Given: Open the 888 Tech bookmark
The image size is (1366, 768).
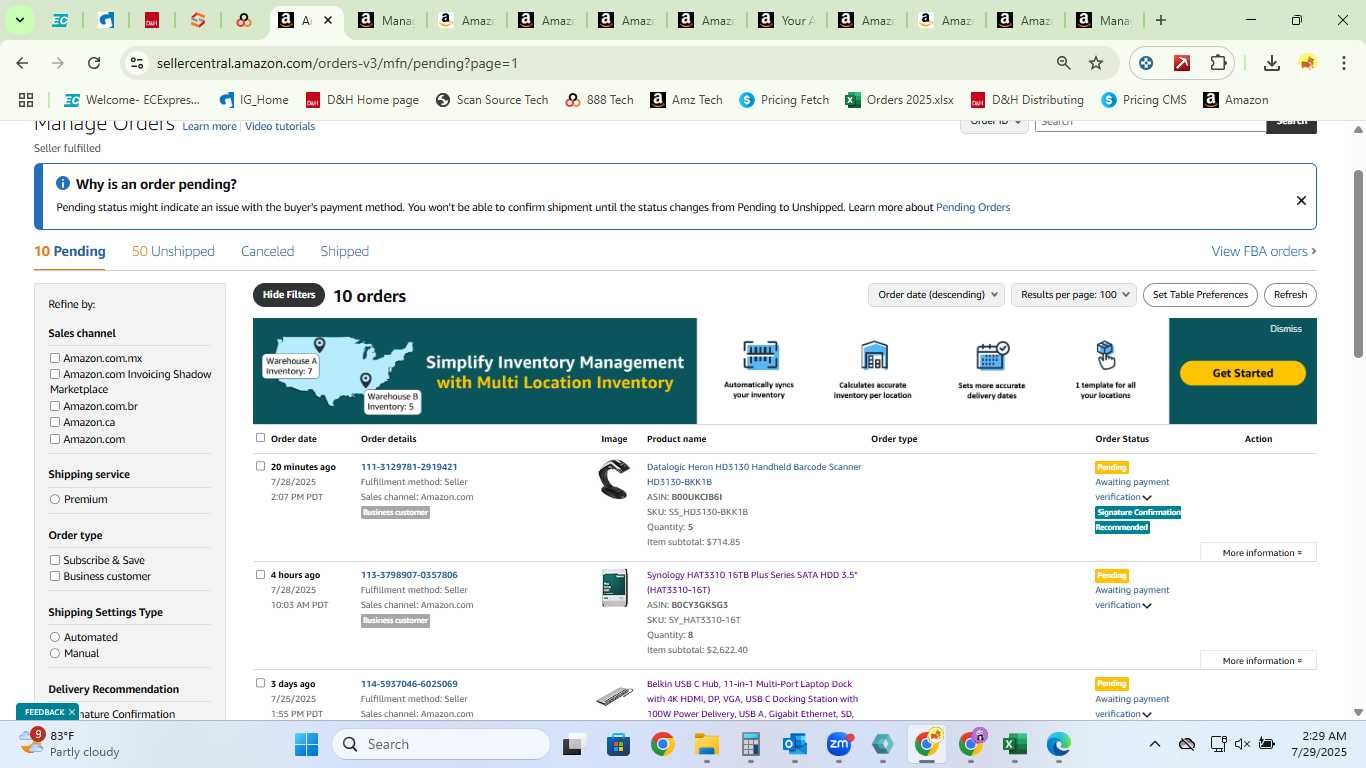Looking at the screenshot, I should click(x=599, y=100).
